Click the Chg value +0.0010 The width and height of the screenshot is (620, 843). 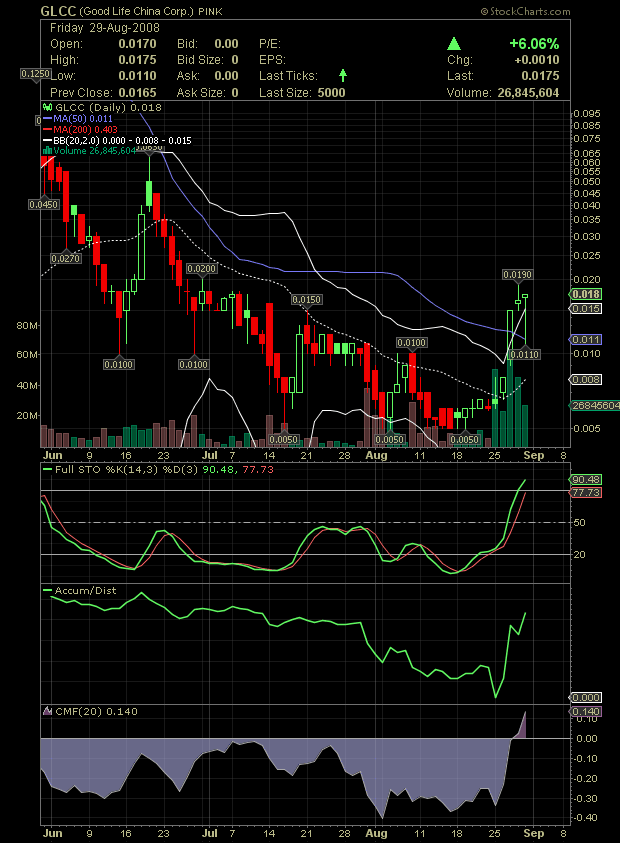click(537, 60)
